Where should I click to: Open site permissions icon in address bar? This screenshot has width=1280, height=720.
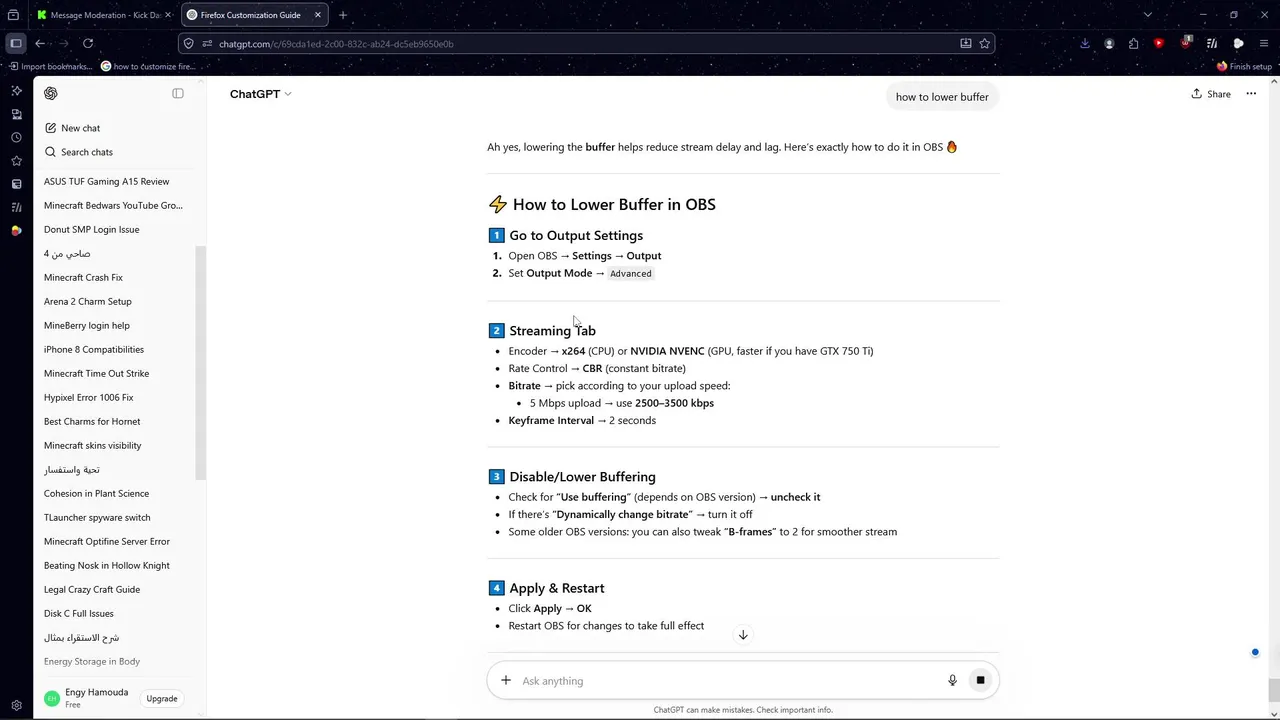(x=207, y=44)
